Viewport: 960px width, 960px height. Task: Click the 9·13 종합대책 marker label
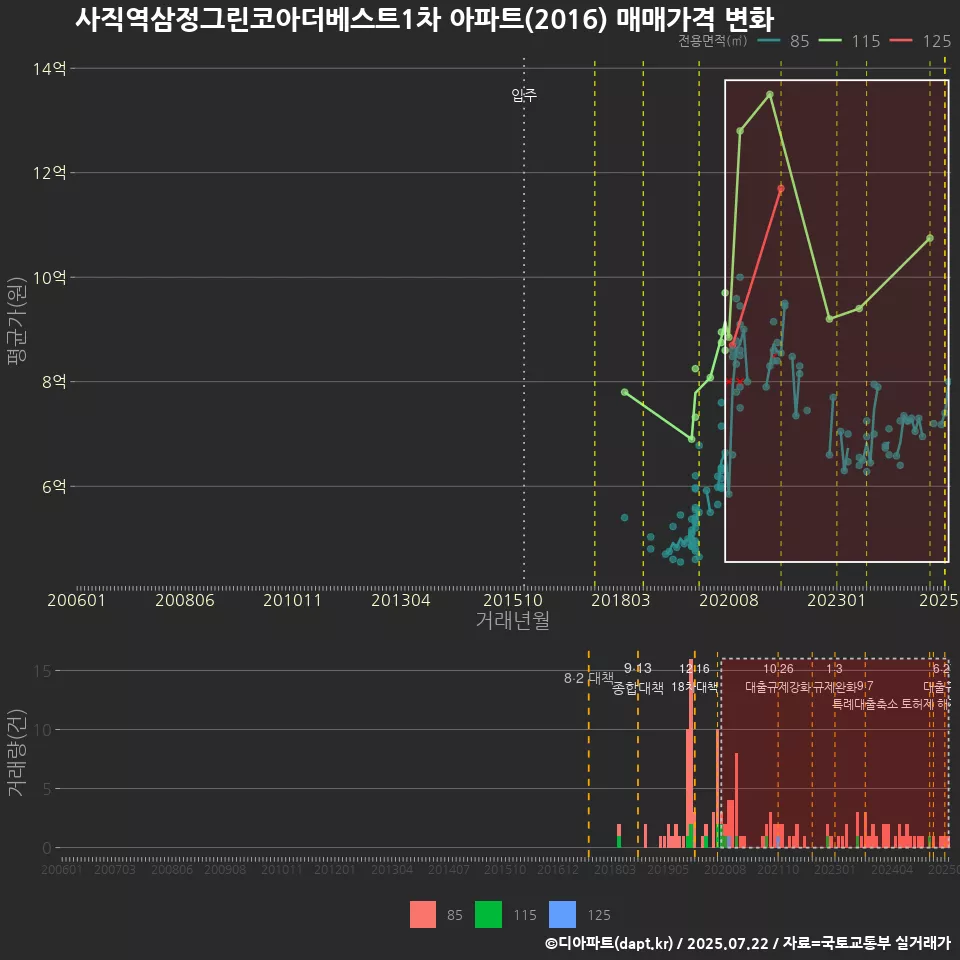638,678
